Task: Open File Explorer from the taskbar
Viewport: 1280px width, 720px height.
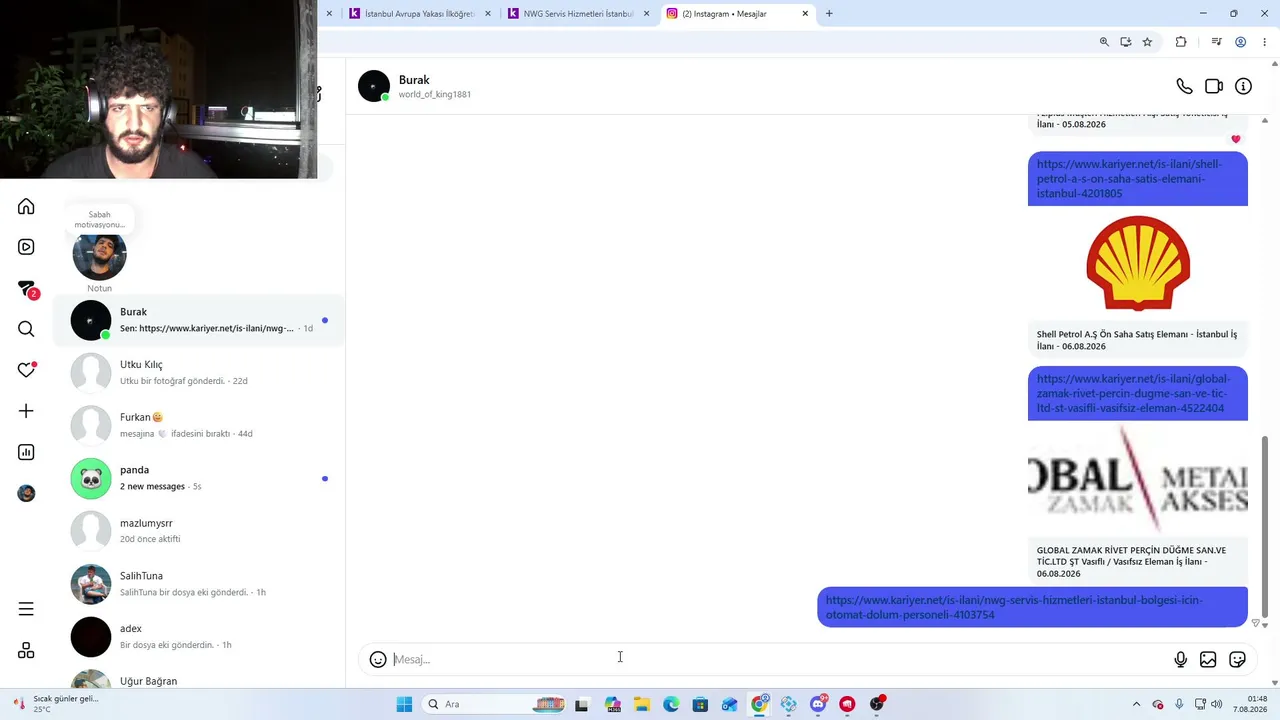Action: (x=641, y=704)
